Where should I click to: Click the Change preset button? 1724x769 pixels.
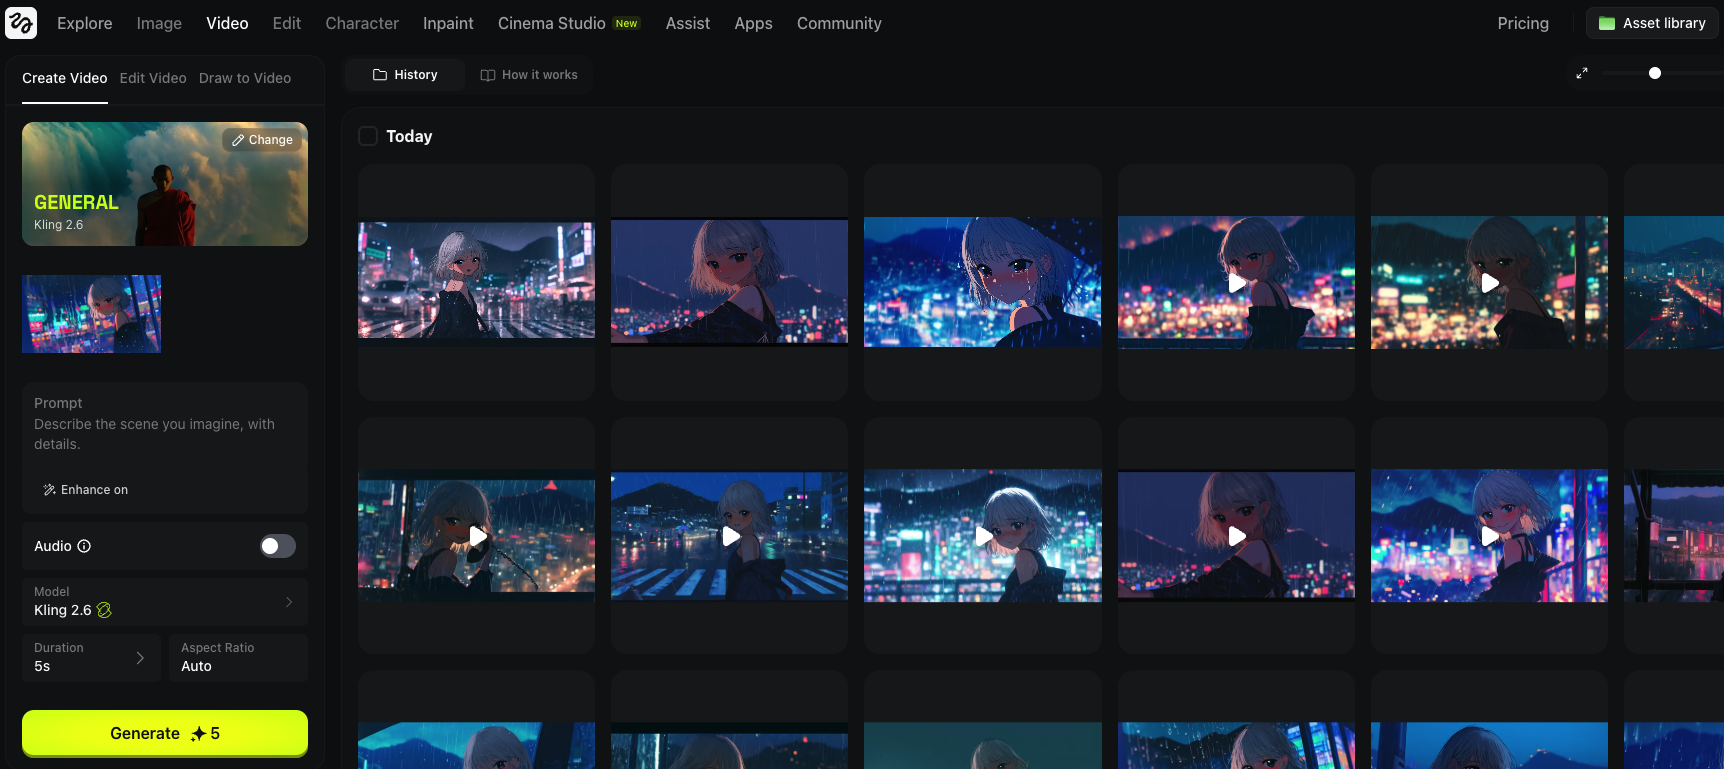coord(262,140)
